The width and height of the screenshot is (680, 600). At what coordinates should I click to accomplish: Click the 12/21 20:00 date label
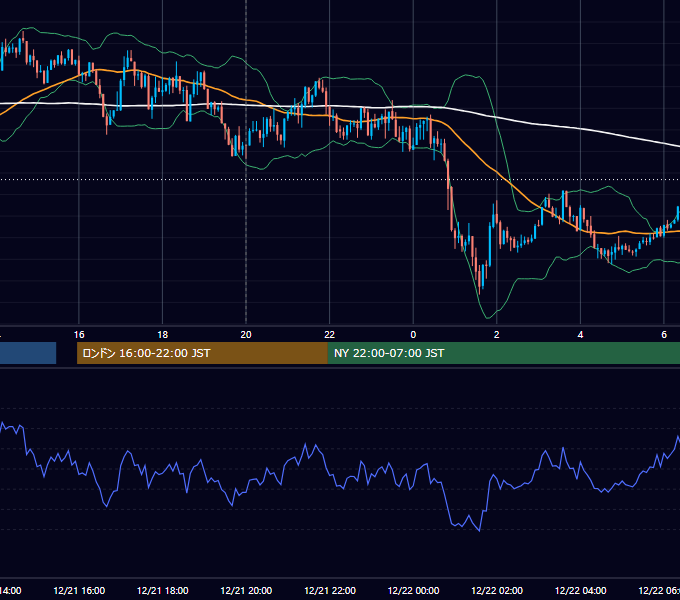click(246, 590)
